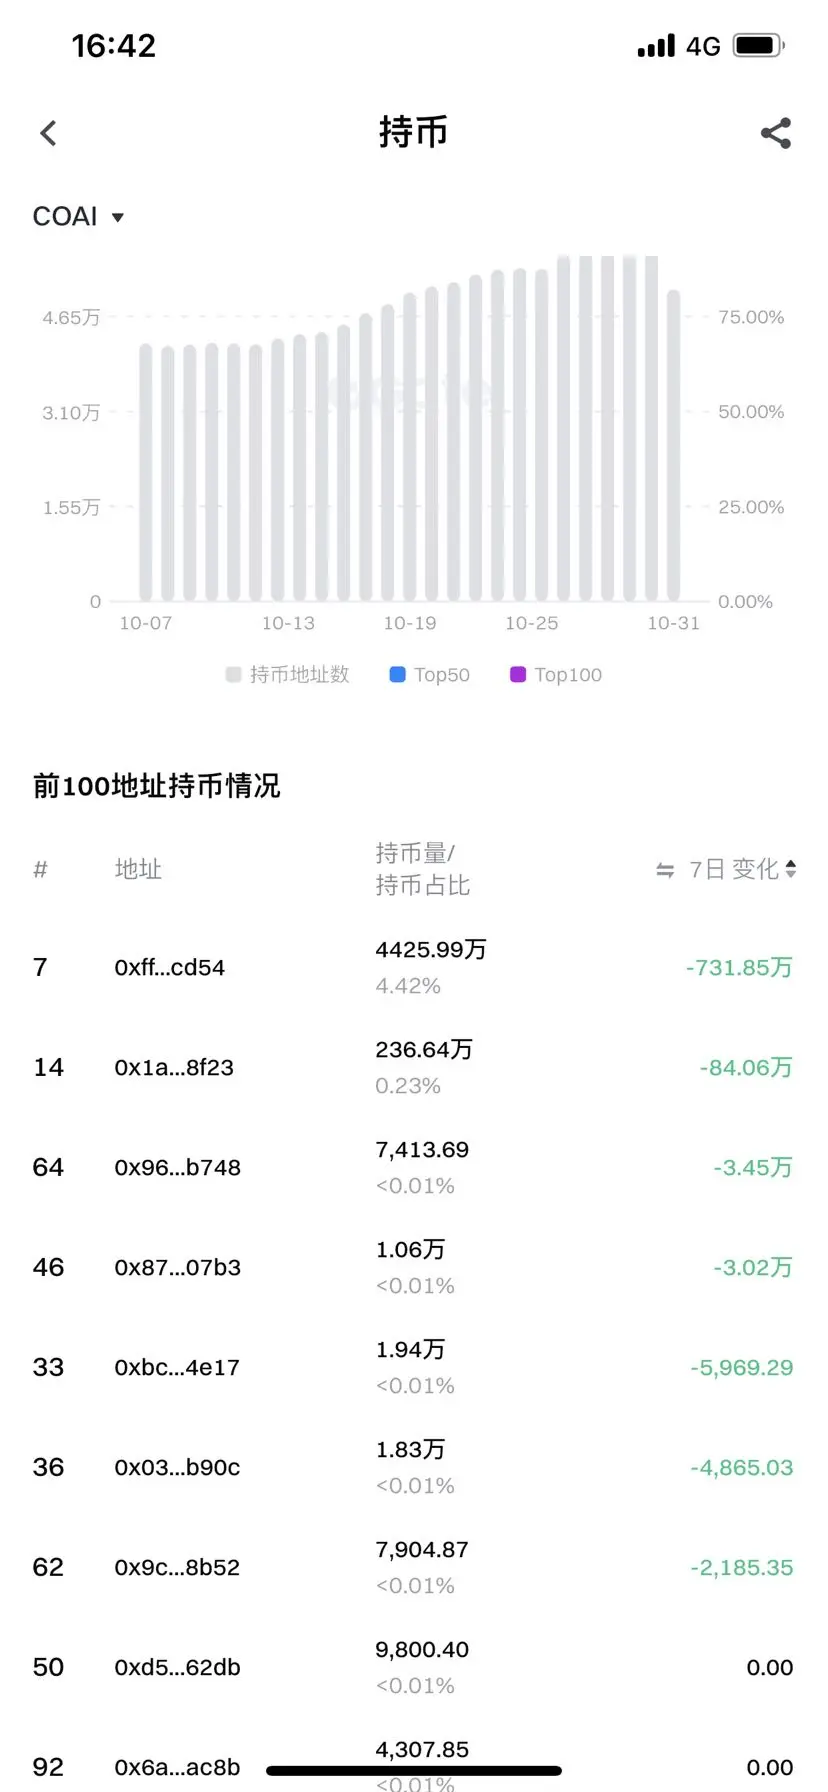Tap the cellular signal bars icon
Image resolution: width=828 pixels, height=1792 pixels.
point(656,45)
